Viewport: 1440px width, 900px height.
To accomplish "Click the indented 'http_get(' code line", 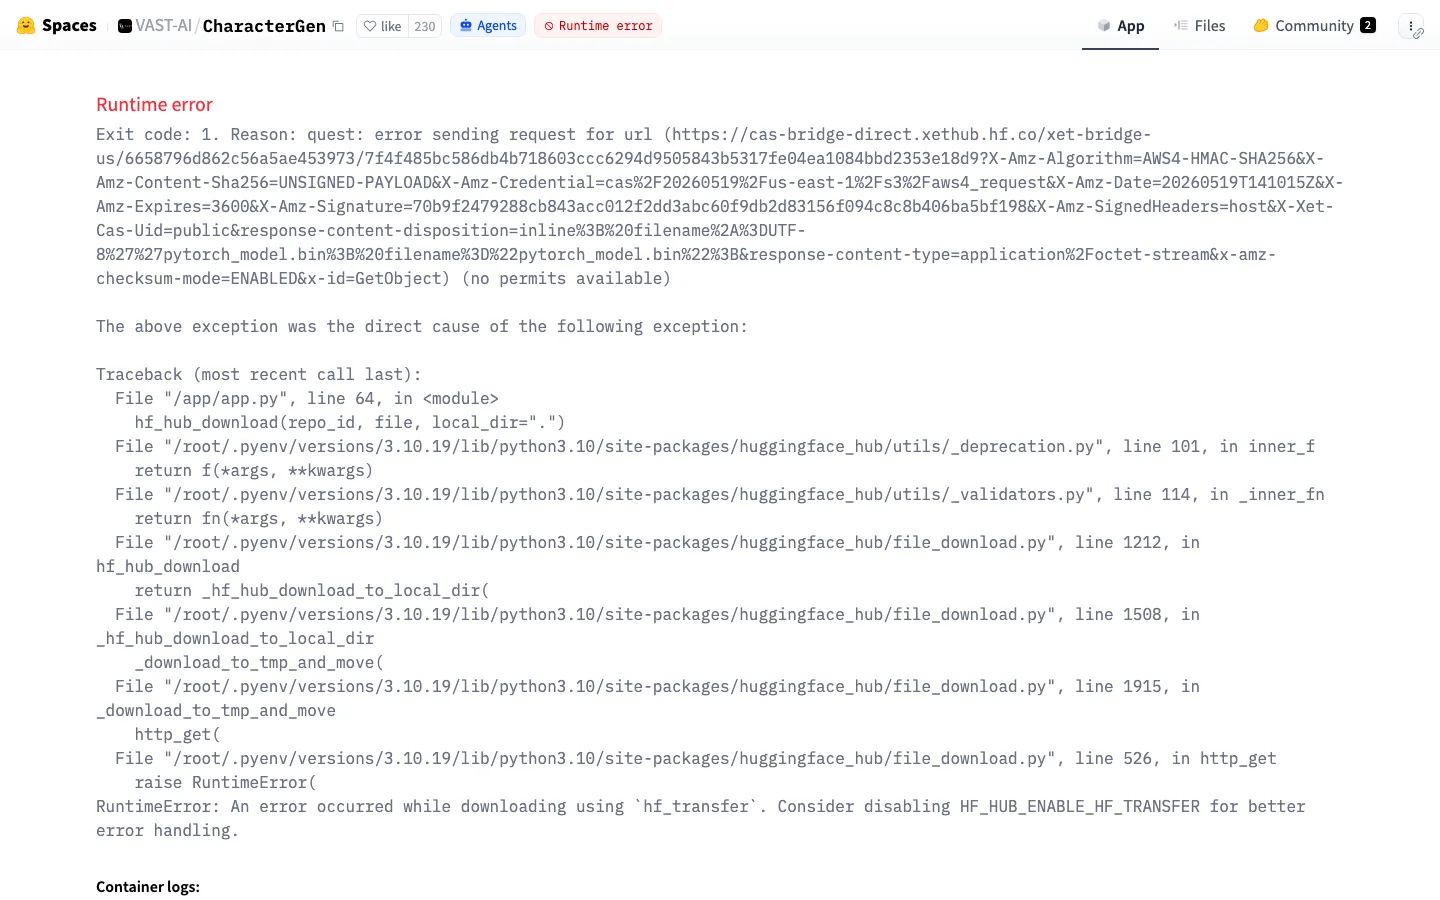I will point(178,734).
